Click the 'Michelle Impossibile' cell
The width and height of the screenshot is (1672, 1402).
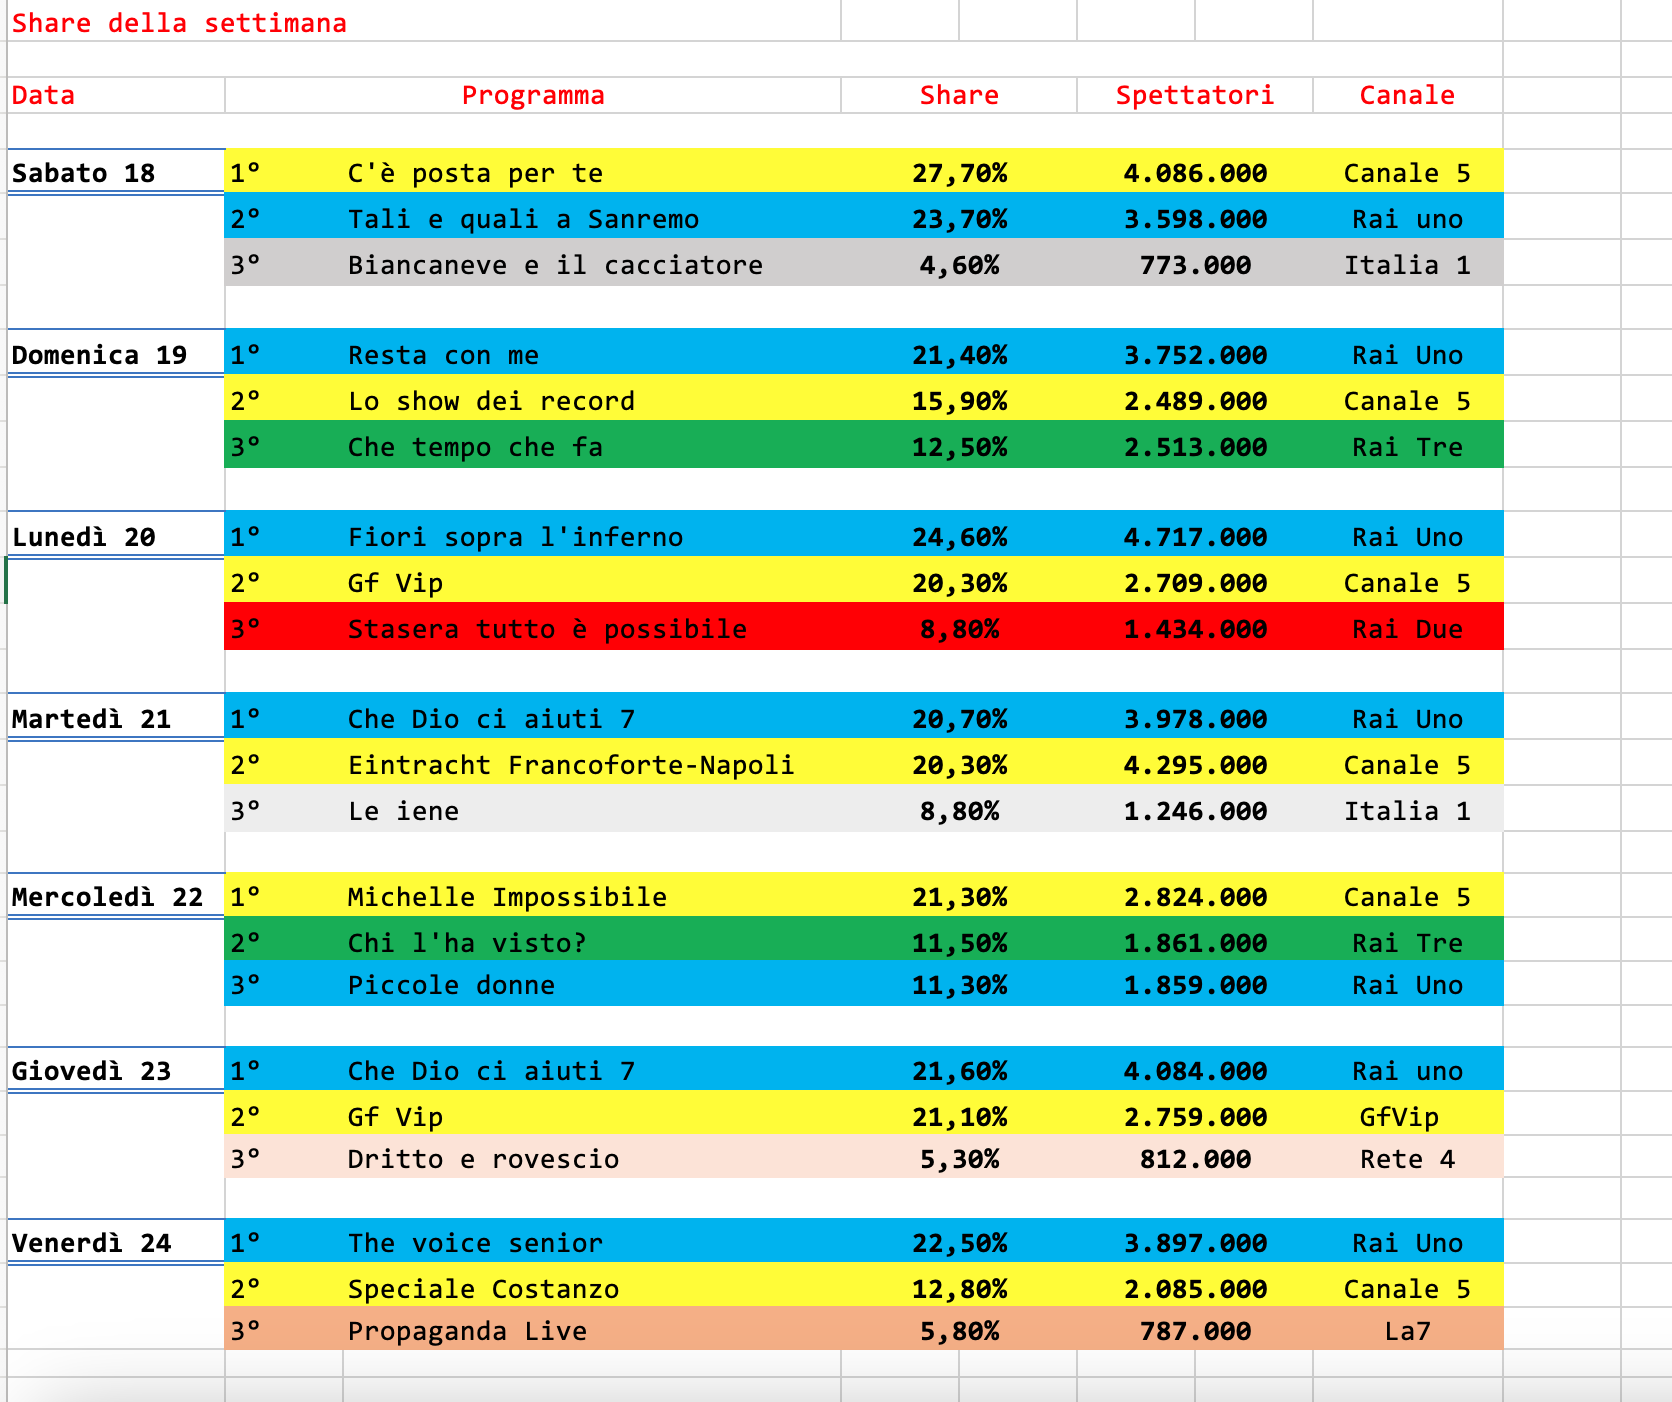tap(507, 897)
